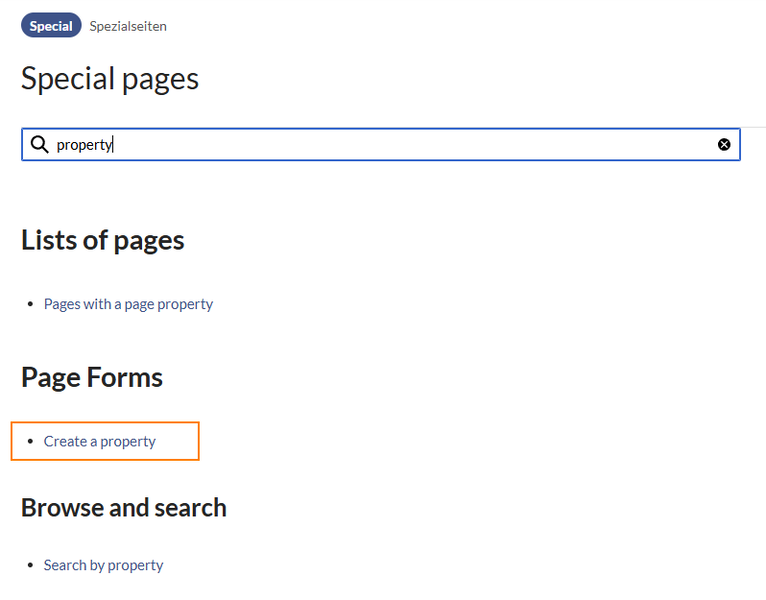Viewport: 766px width, 600px height.
Task: Click the word "Pages" in first list link
Action: tap(62, 304)
